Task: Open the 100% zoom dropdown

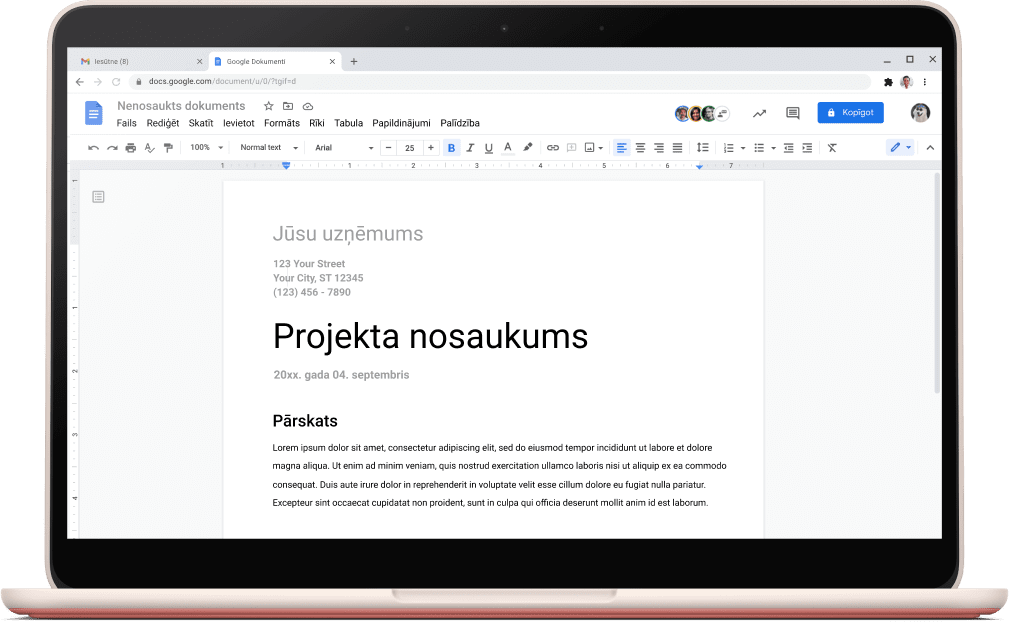Action: pyautogui.click(x=206, y=148)
